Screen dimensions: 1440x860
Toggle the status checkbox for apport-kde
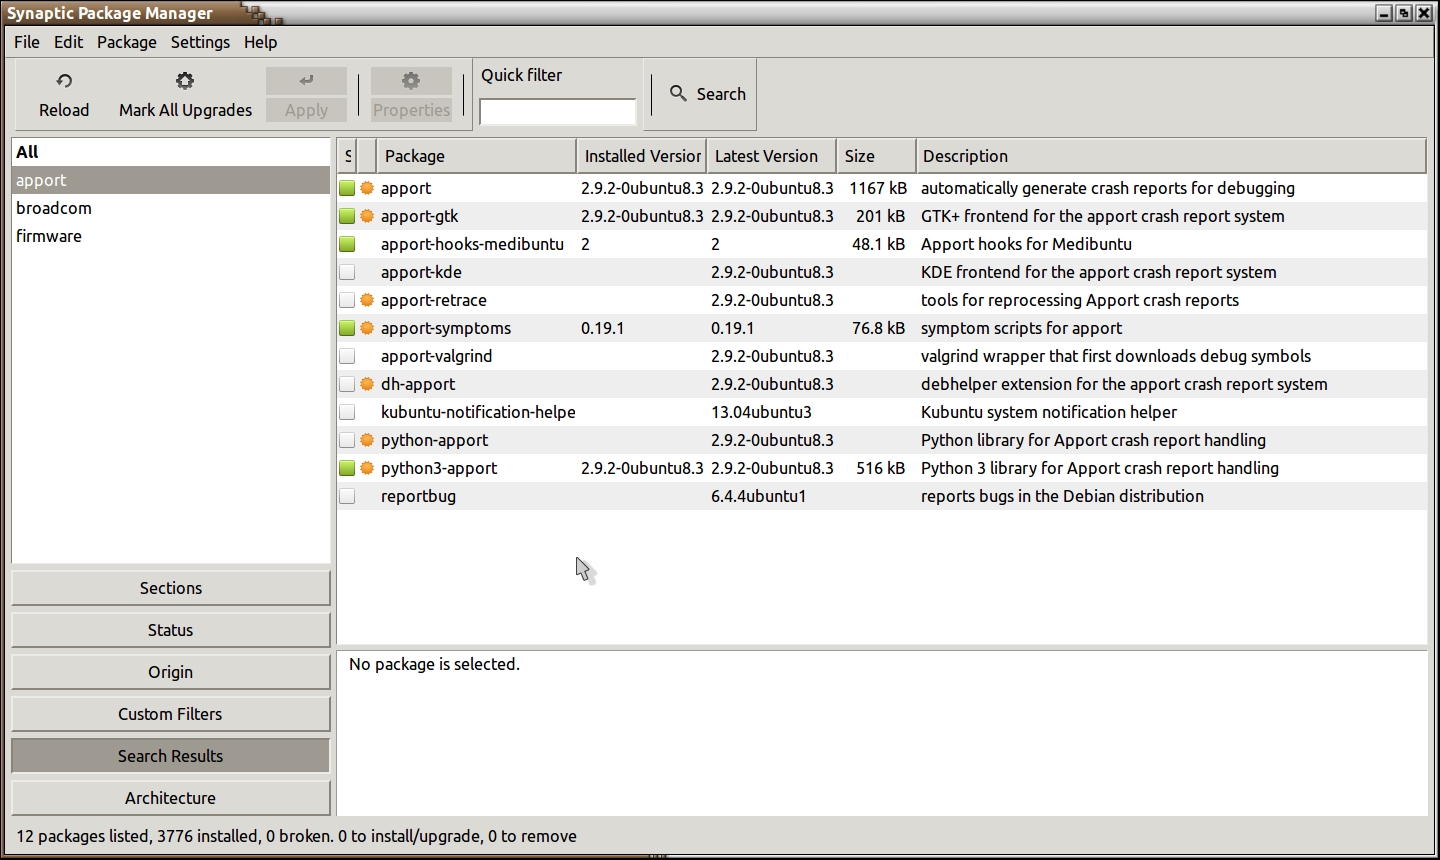[347, 272]
